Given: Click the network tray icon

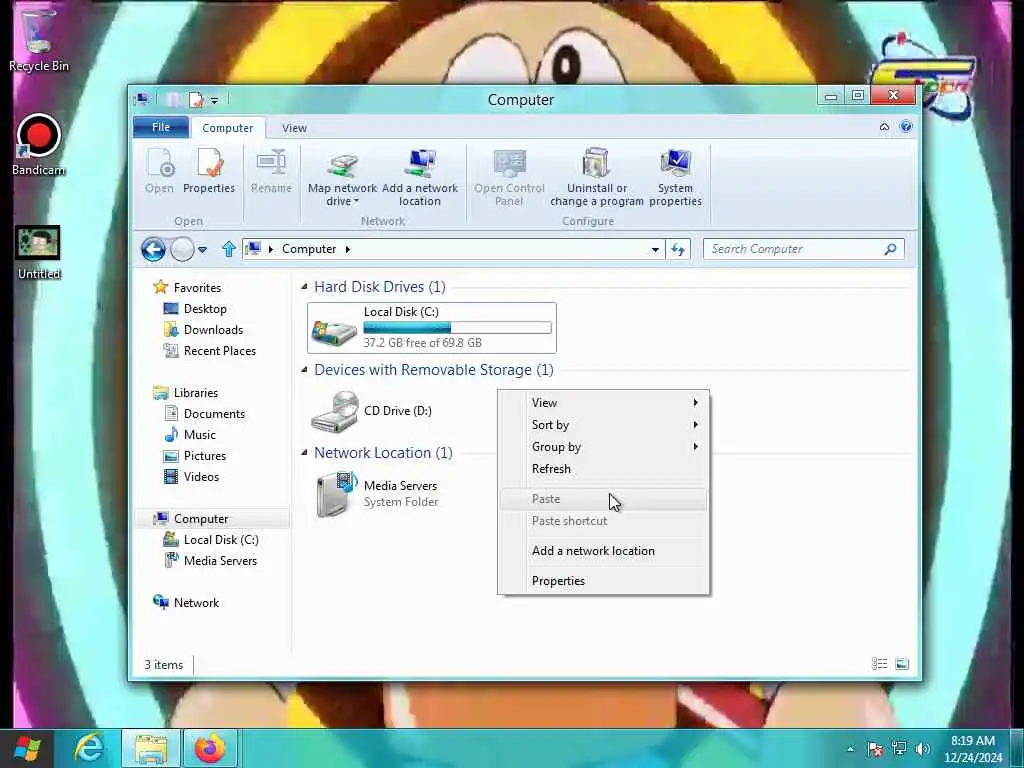Looking at the screenshot, I should pyautogui.click(x=899, y=748).
